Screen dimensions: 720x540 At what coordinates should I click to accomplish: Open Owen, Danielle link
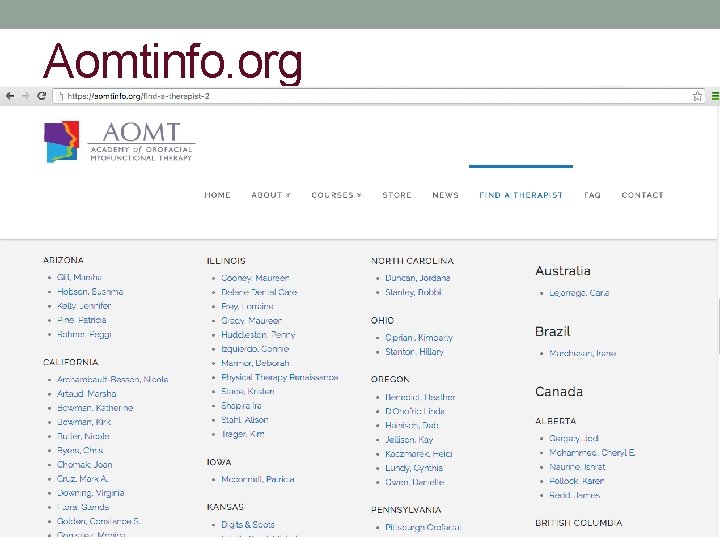[x=415, y=483]
